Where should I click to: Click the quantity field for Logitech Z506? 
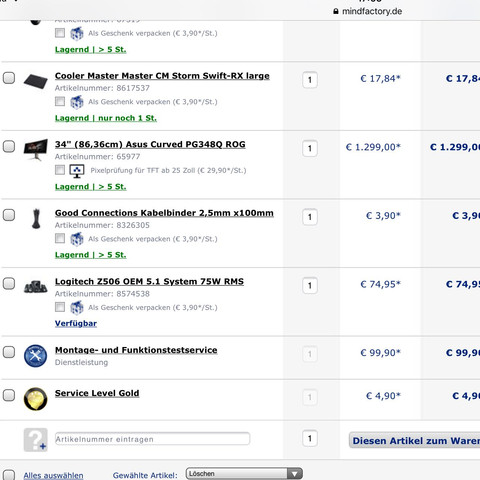coord(310,286)
